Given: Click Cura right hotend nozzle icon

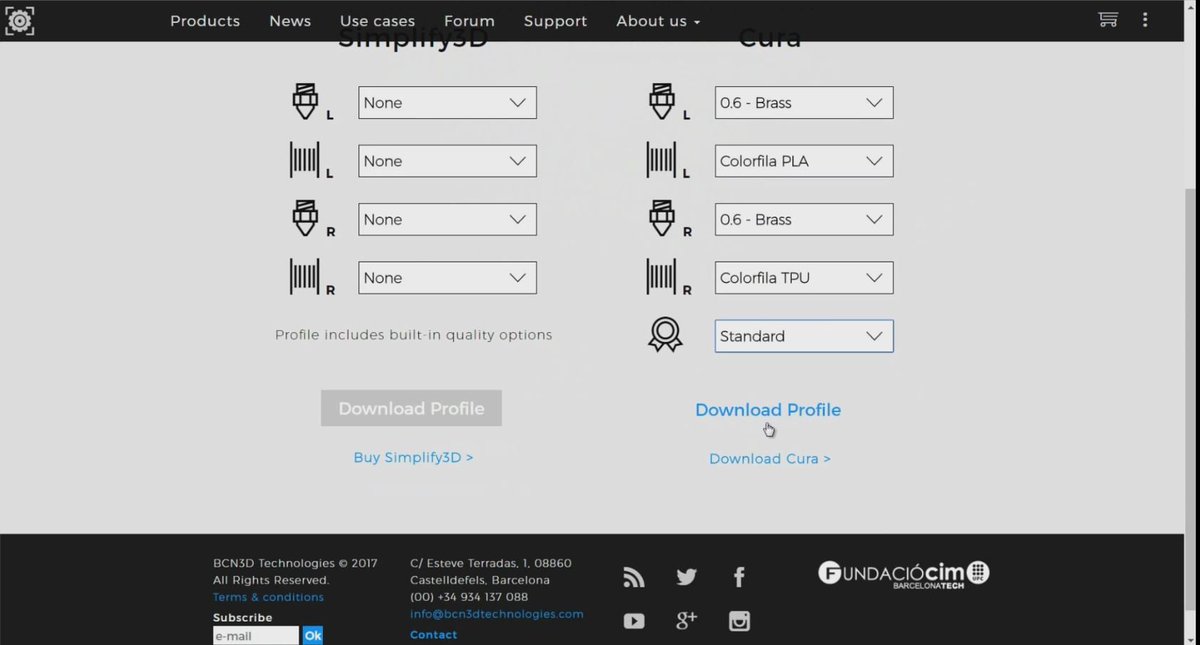Looking at the screenshot, I should pos(662,218).
